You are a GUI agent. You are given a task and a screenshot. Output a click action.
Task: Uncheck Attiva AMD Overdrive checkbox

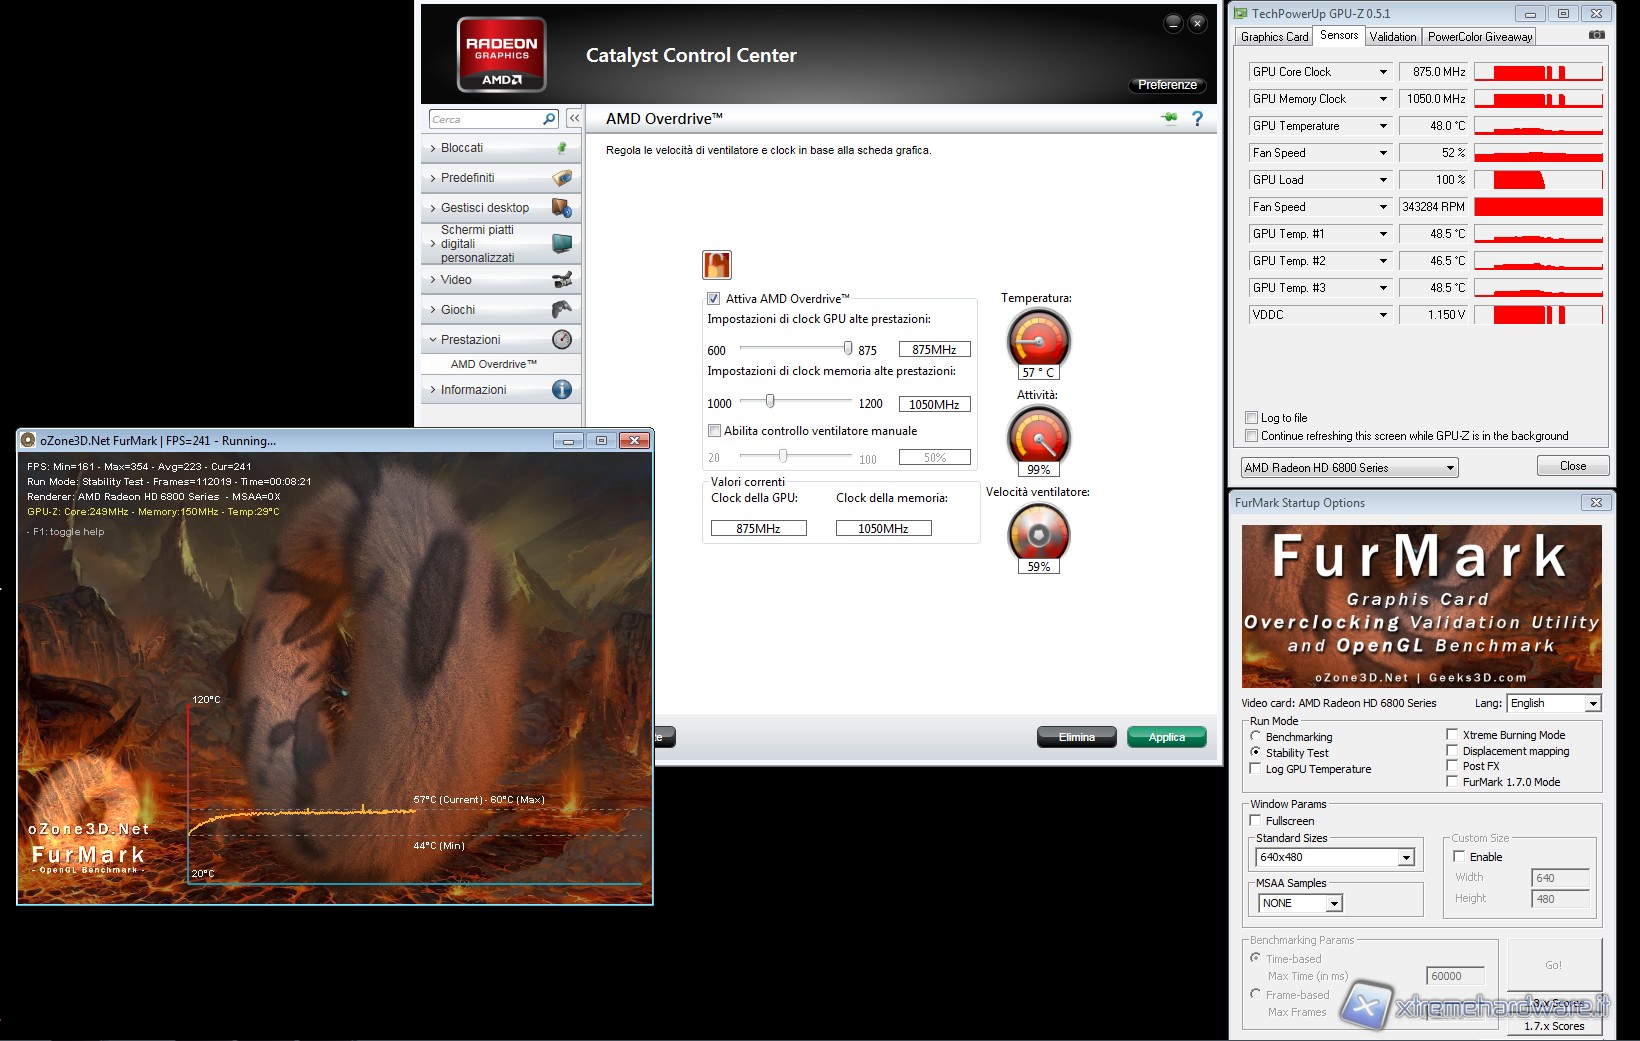[714, 299]
